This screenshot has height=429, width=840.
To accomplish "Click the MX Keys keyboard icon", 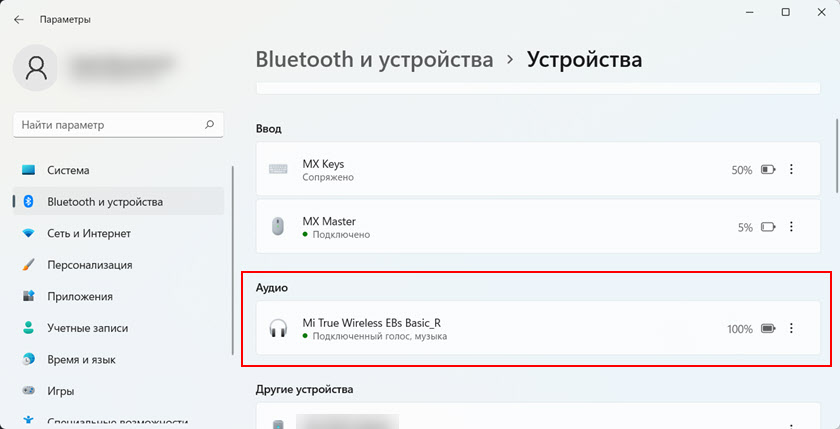I will [278, 170].
